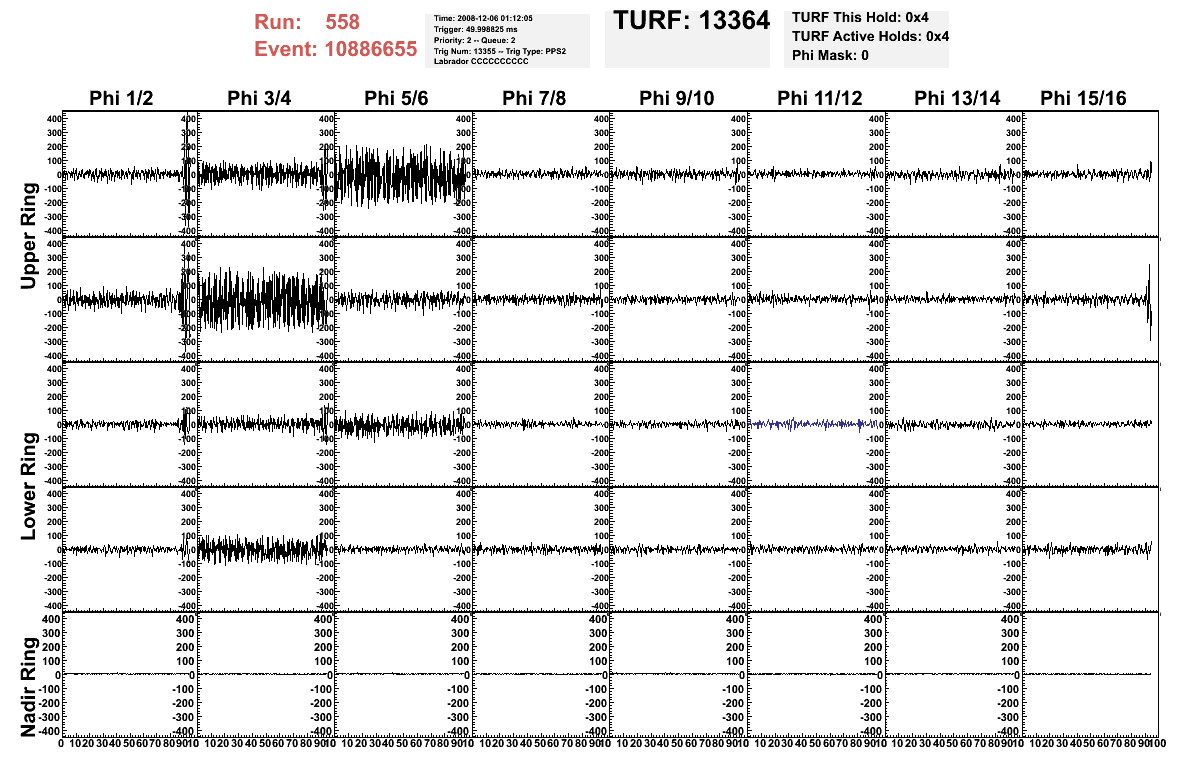Click the Phi 13/14 third row waveform plot
This screenshot has width=1196, height=772.
coord(953,424)
